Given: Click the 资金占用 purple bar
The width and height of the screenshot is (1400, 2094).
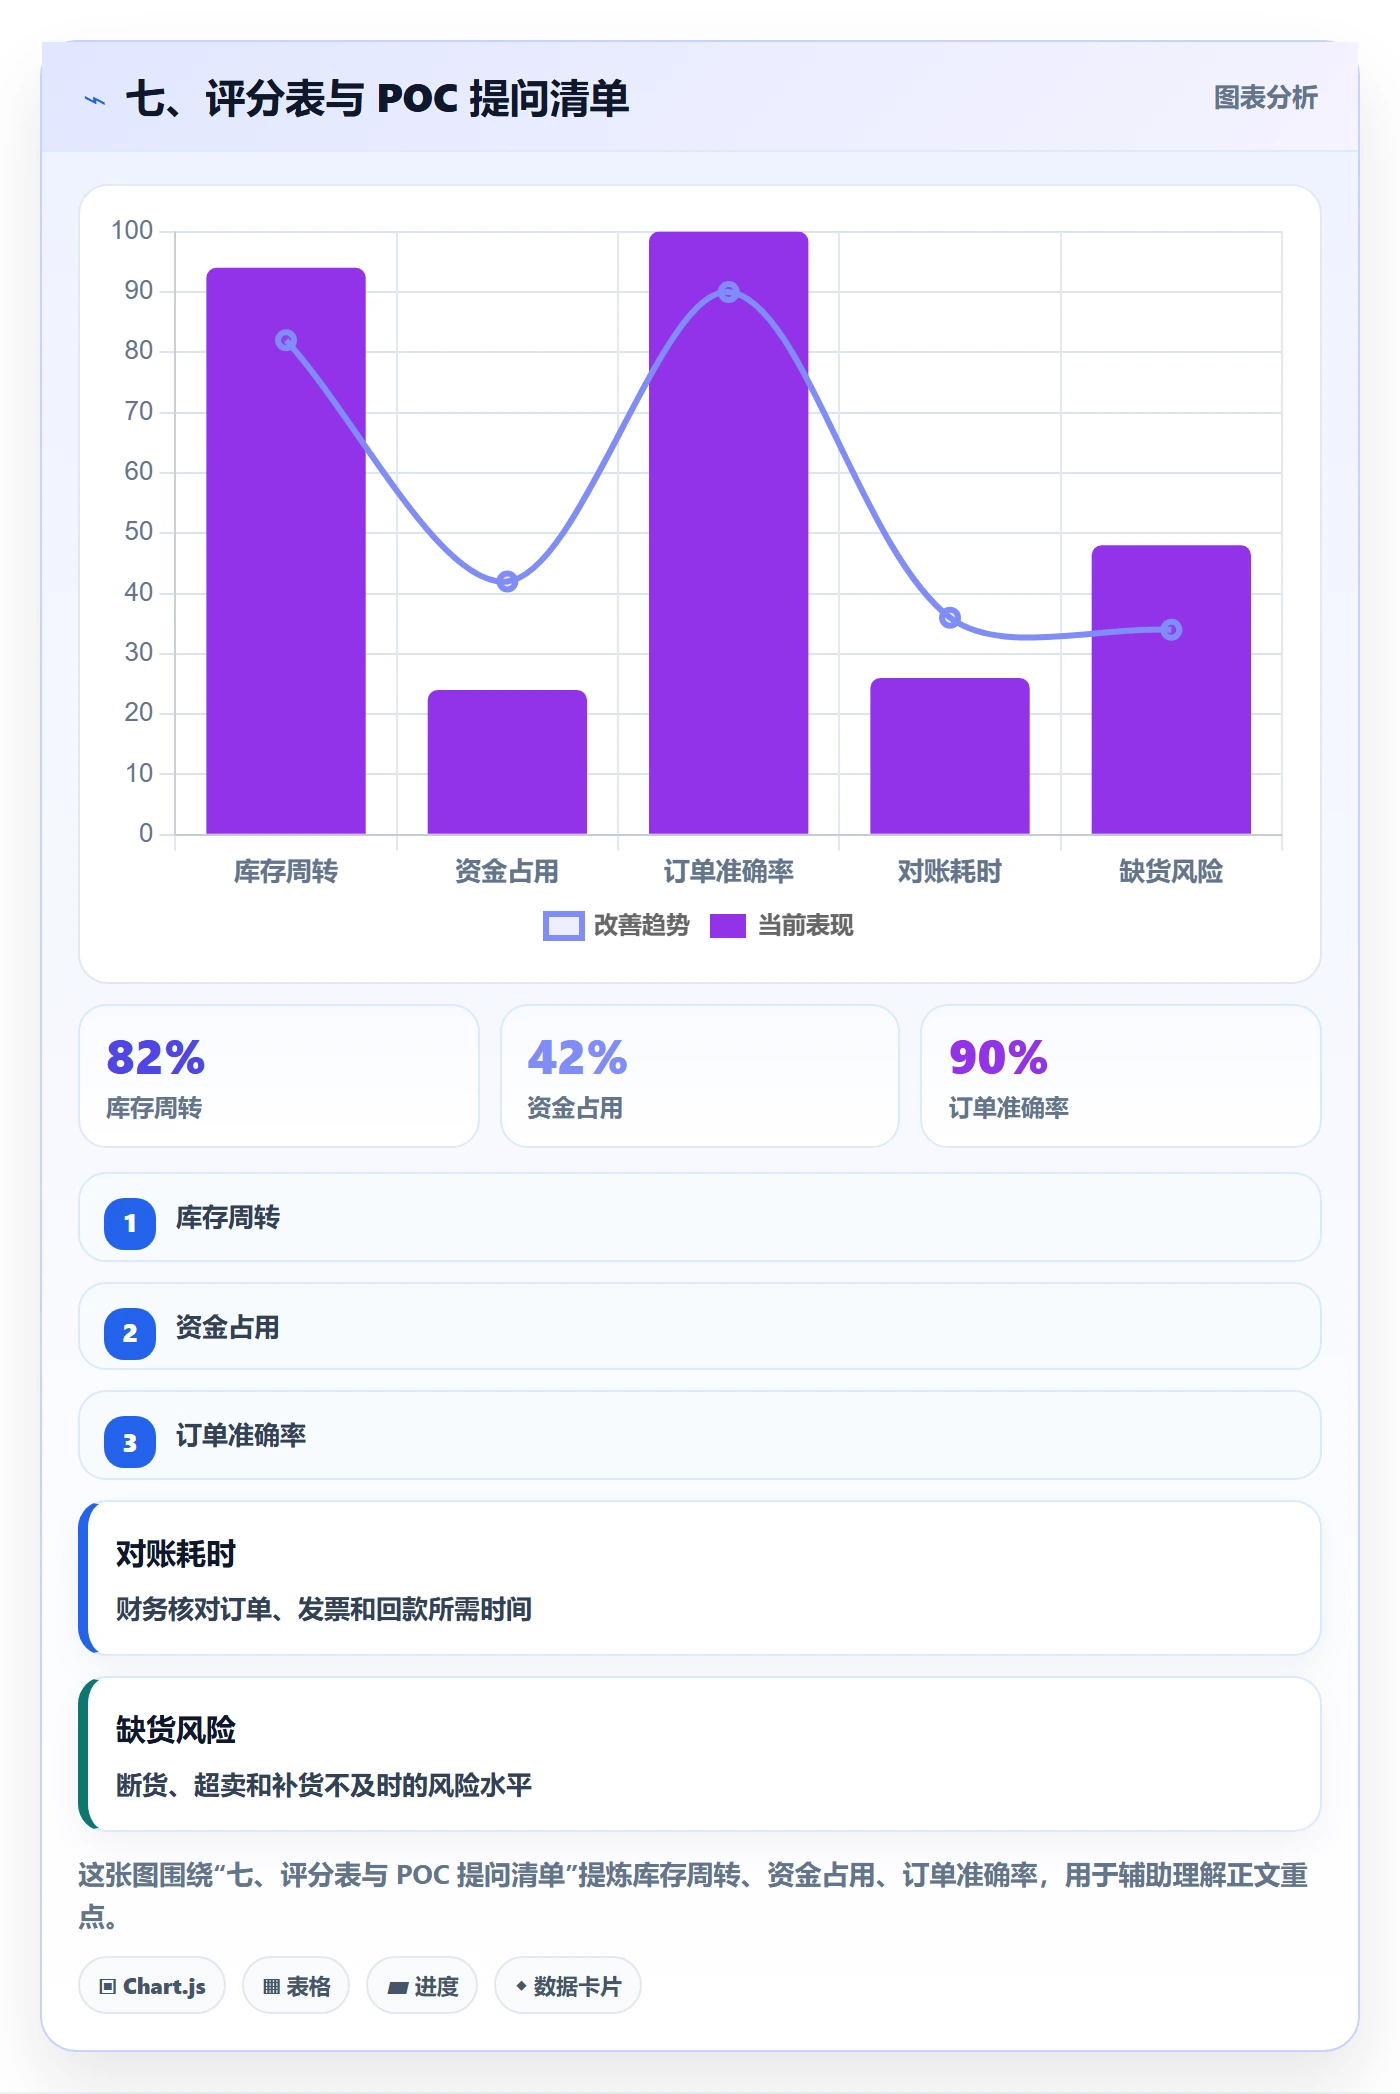Looking at the screenshot, I should 507,762.
